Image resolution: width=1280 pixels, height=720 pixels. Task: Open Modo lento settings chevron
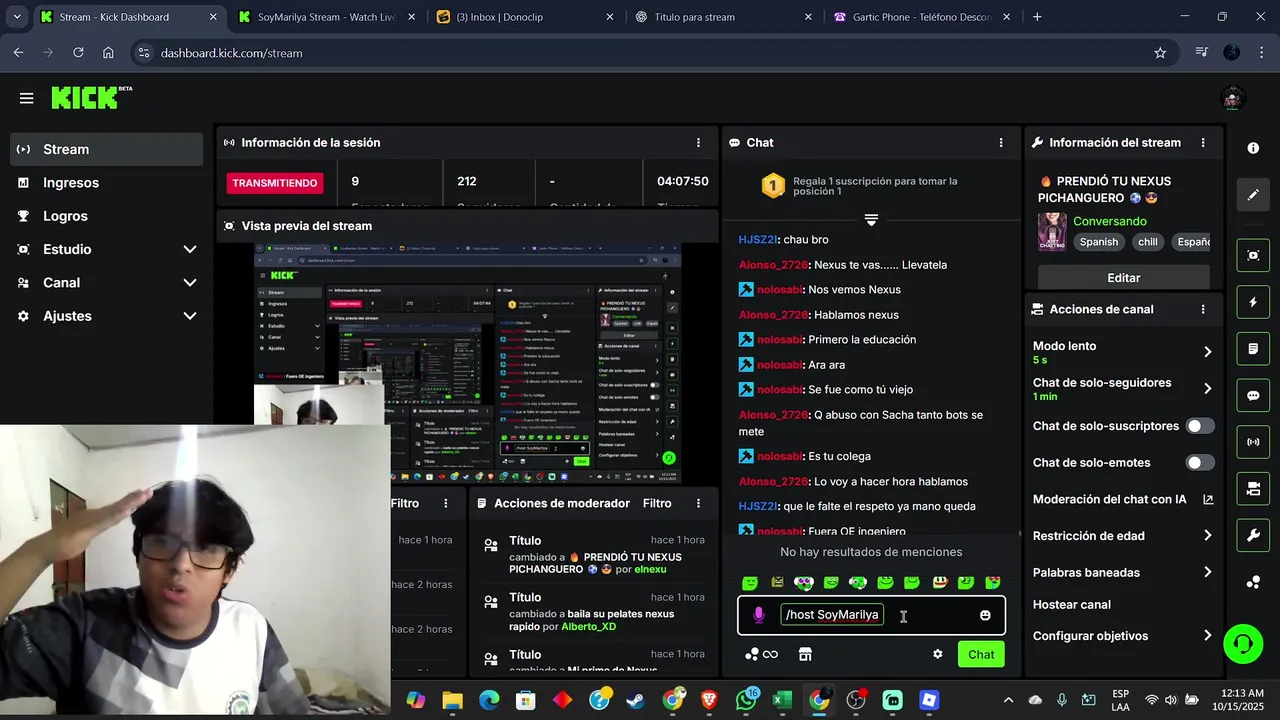(x=1207, y=352)
